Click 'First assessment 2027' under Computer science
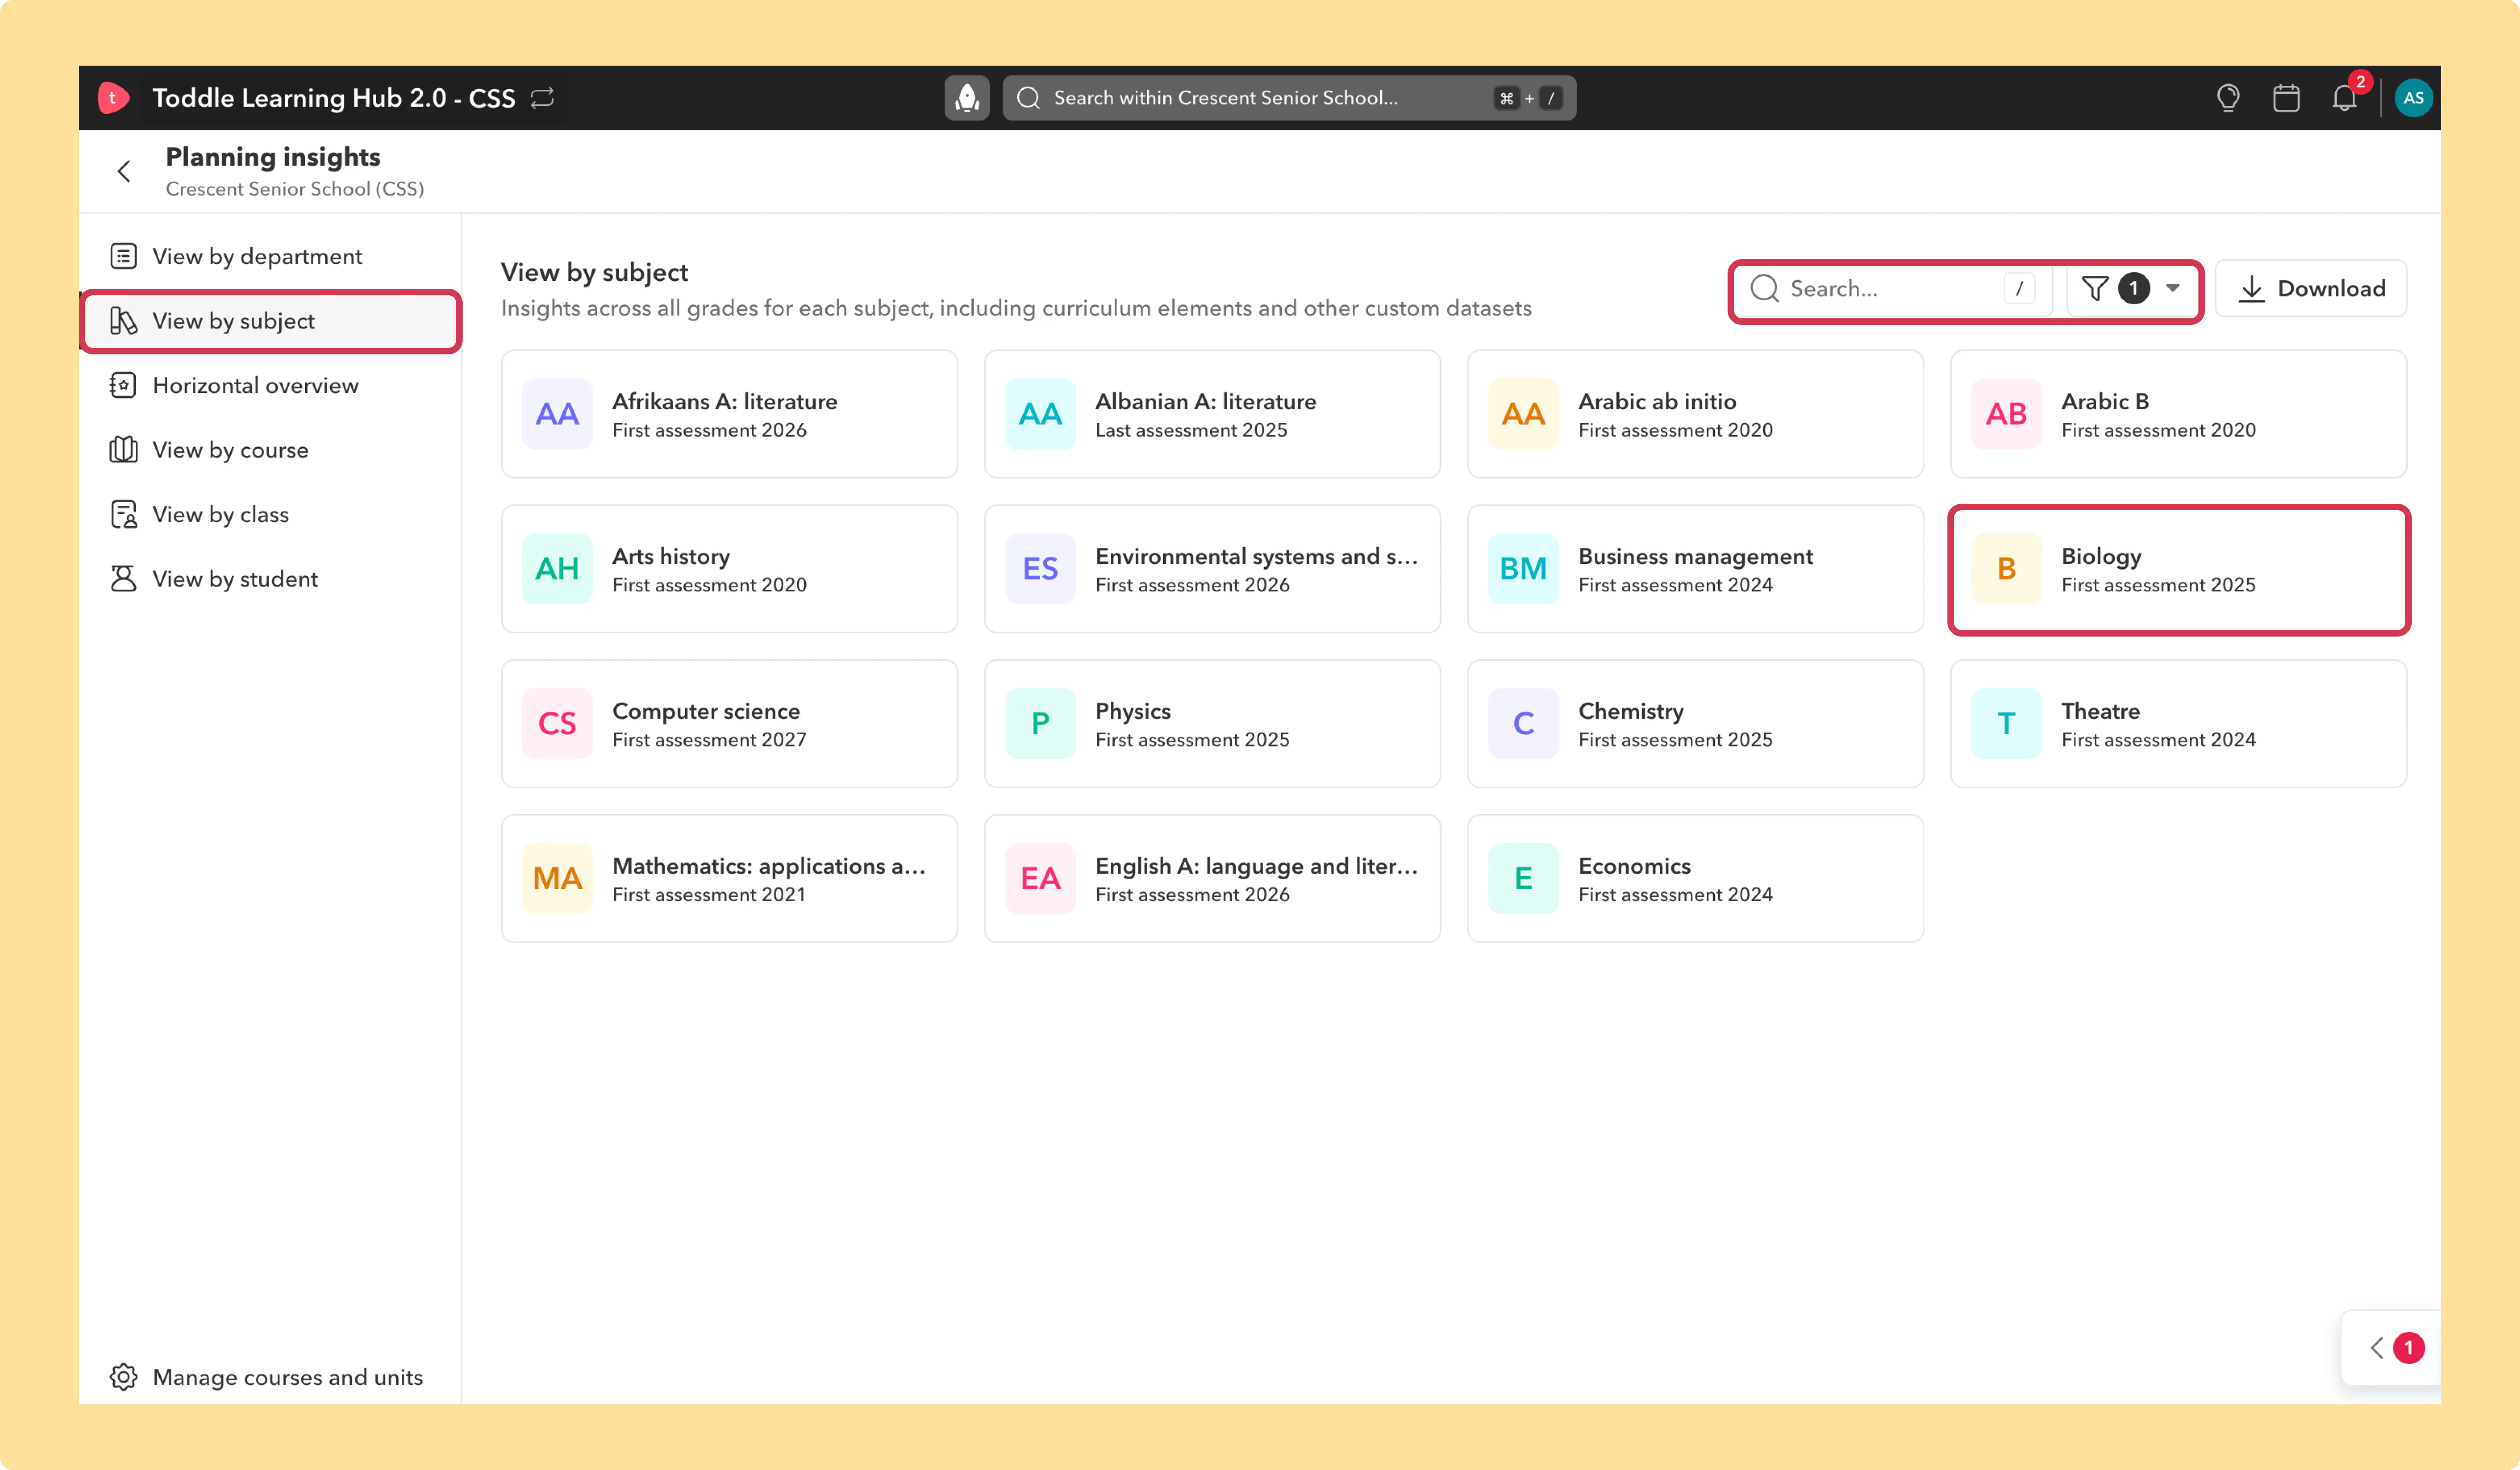 [709, 740]
